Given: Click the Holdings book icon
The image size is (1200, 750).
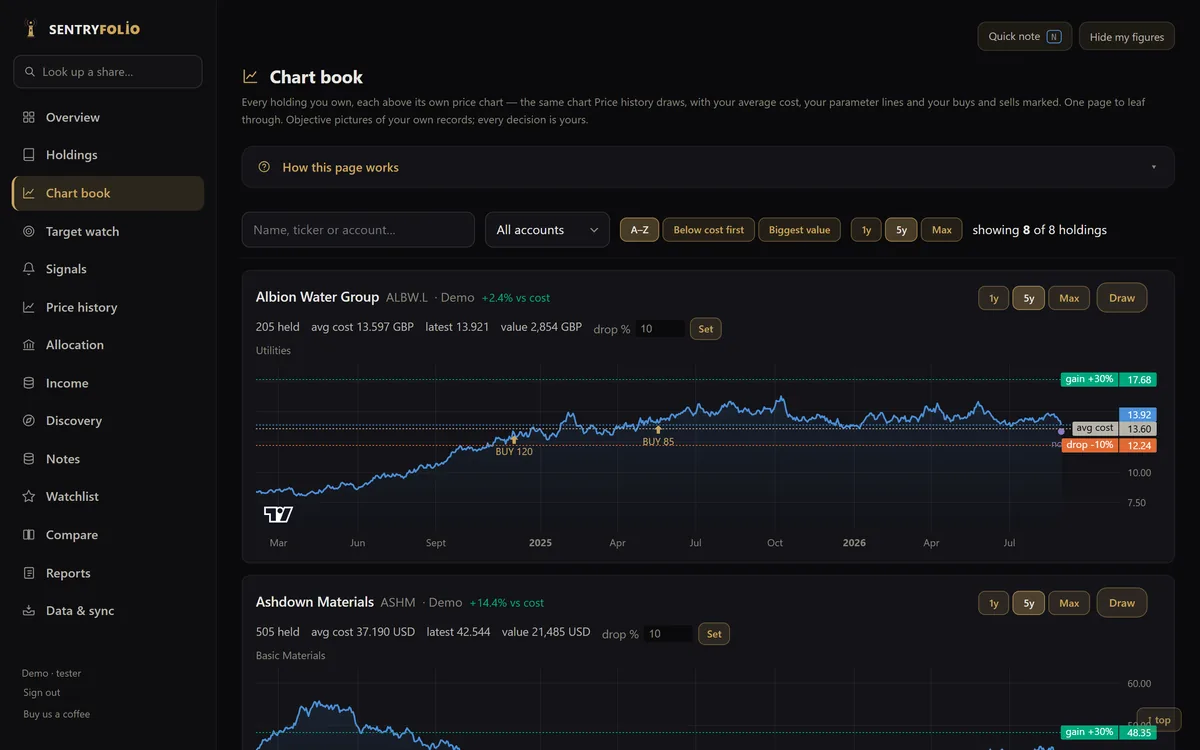Looking at the screenshot, I should [x=29, y=155].
